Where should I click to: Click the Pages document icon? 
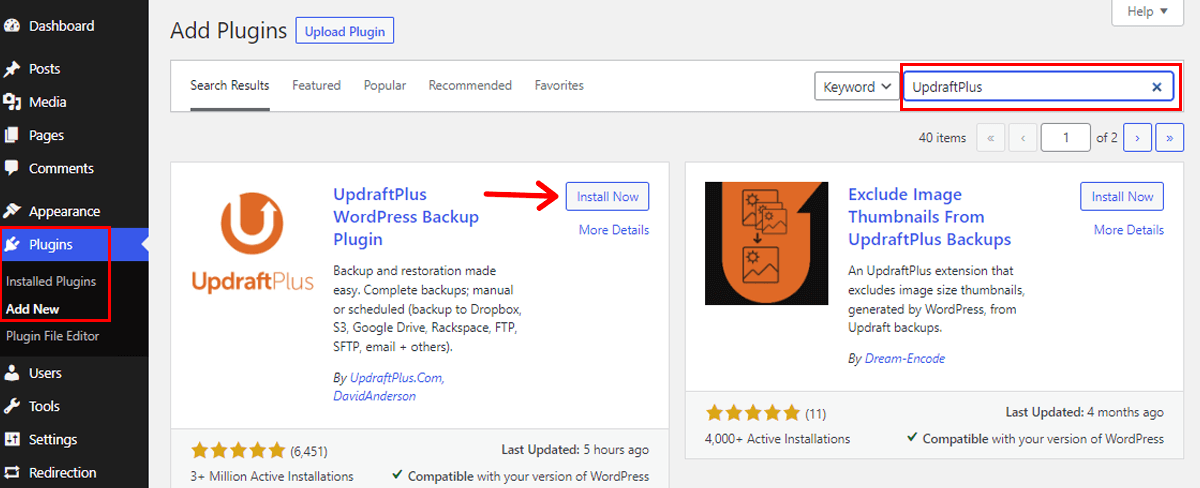coord(12,135)
